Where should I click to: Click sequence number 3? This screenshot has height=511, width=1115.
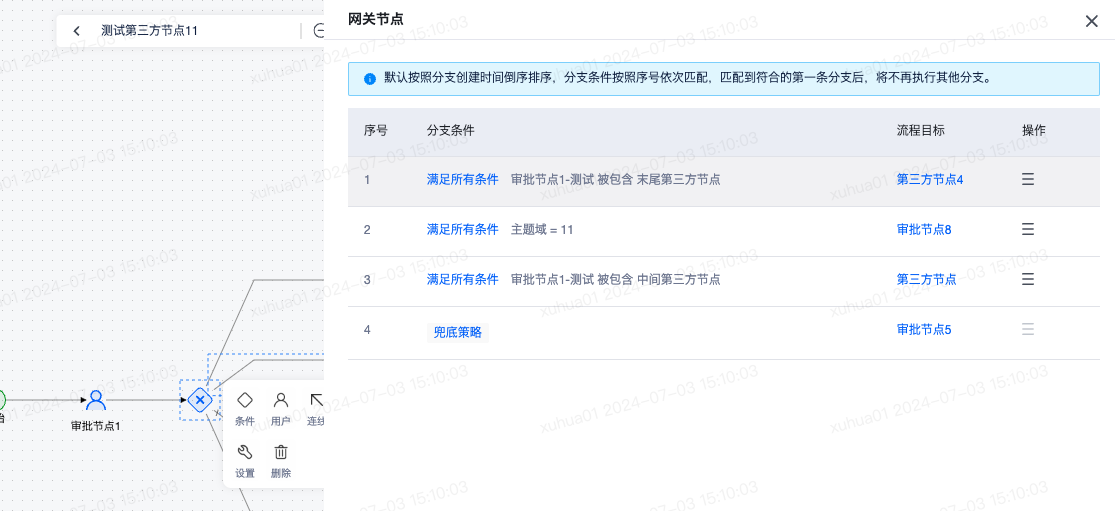pyautogui.click(x=367, y=279)
